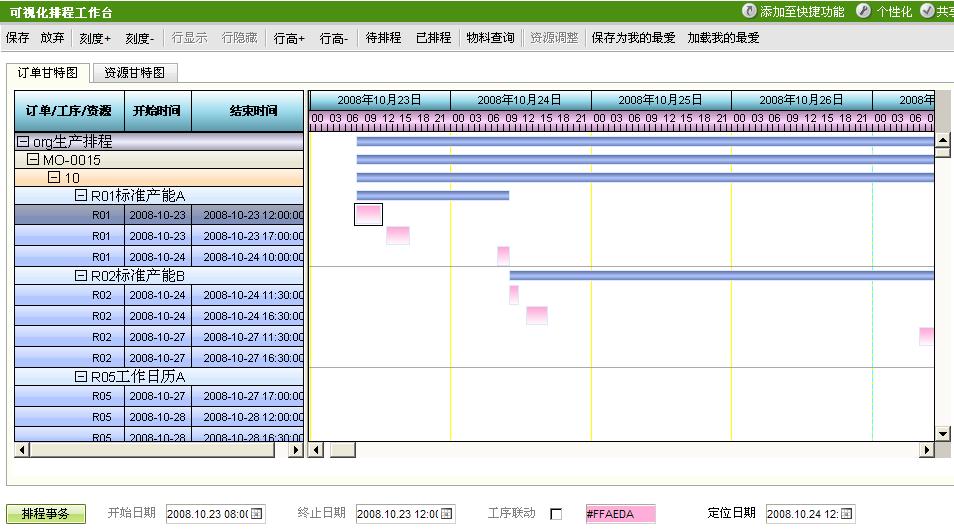Click the 个性化 wrench icon

point(863,11)
